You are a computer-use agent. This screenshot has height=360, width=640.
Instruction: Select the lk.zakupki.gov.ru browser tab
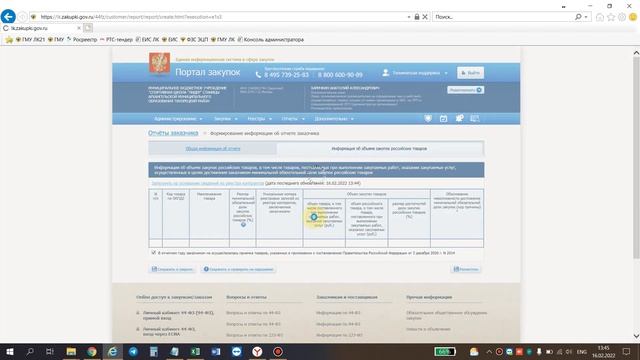[41, 28]
